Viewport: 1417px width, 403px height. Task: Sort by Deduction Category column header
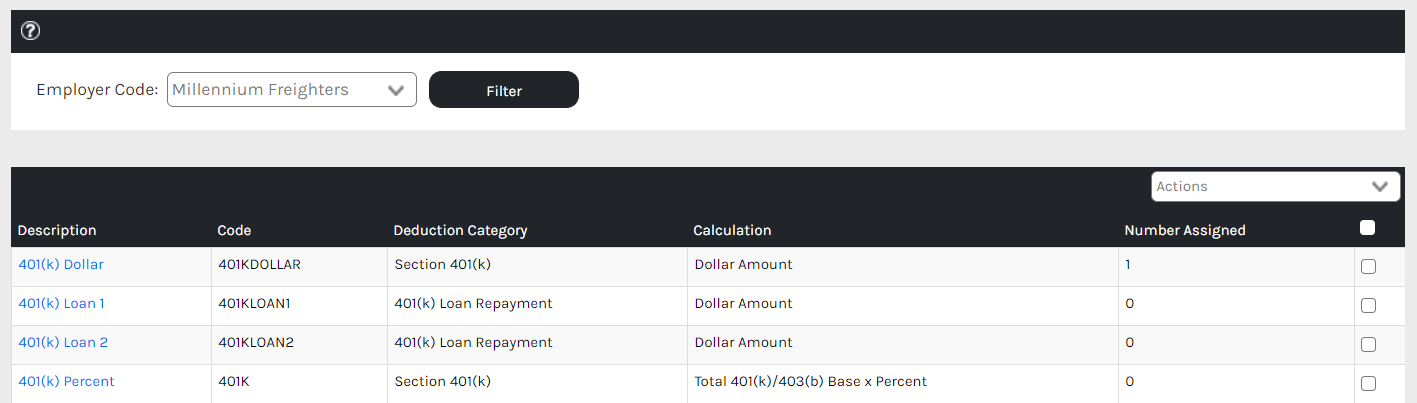460,231
